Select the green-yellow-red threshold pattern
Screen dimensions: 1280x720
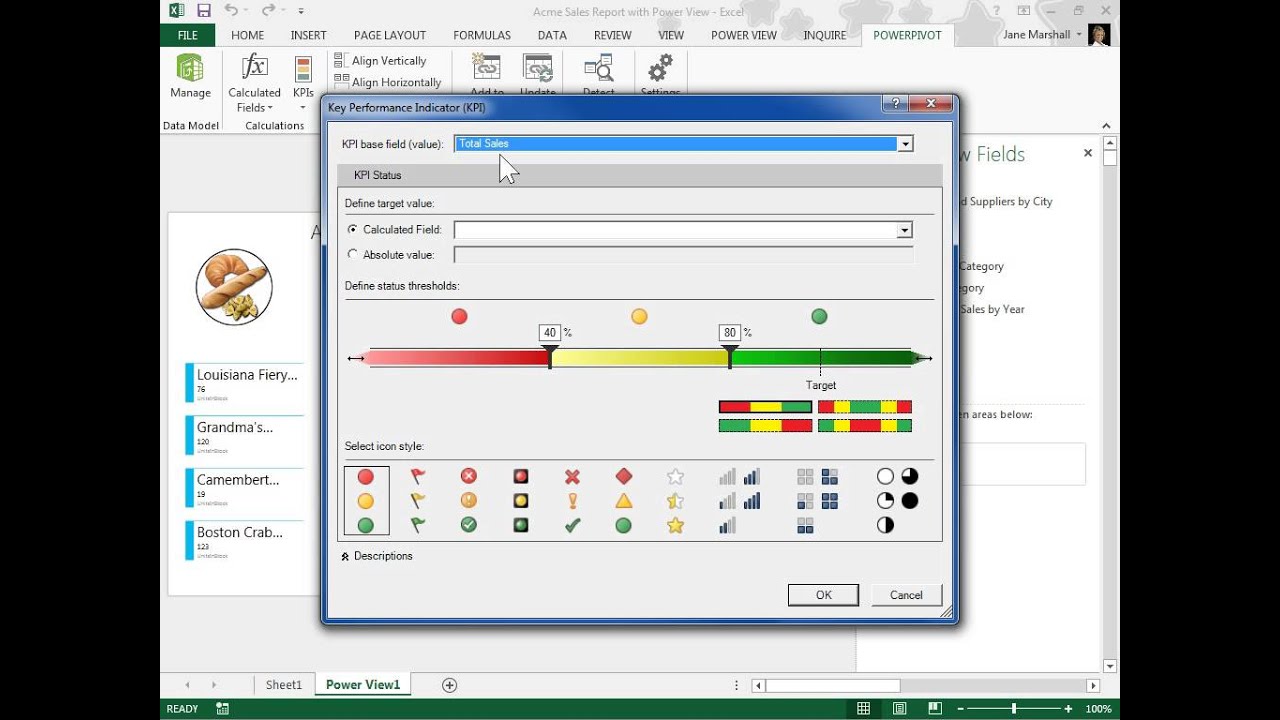(x=765, y=425)
